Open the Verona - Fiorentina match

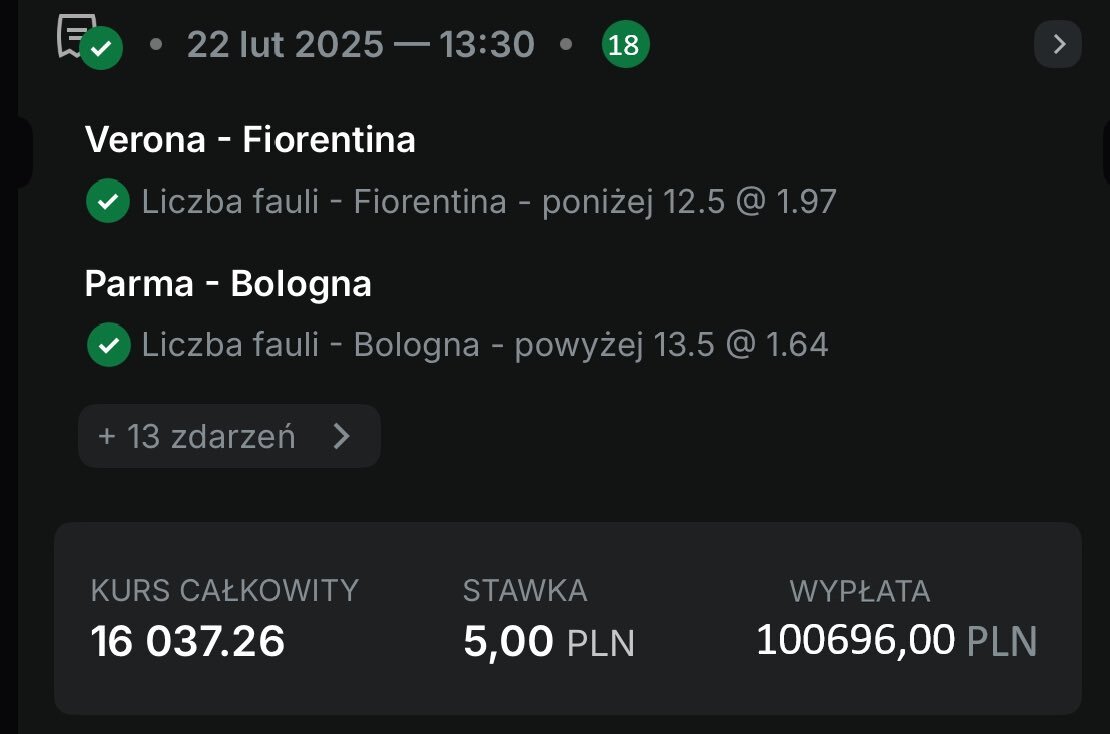250,140
